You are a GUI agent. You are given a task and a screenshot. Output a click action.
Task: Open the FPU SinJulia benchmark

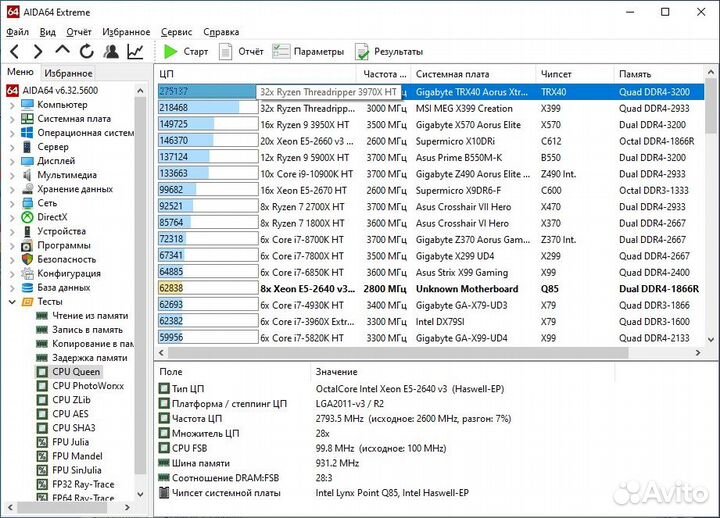coord(69,470)
